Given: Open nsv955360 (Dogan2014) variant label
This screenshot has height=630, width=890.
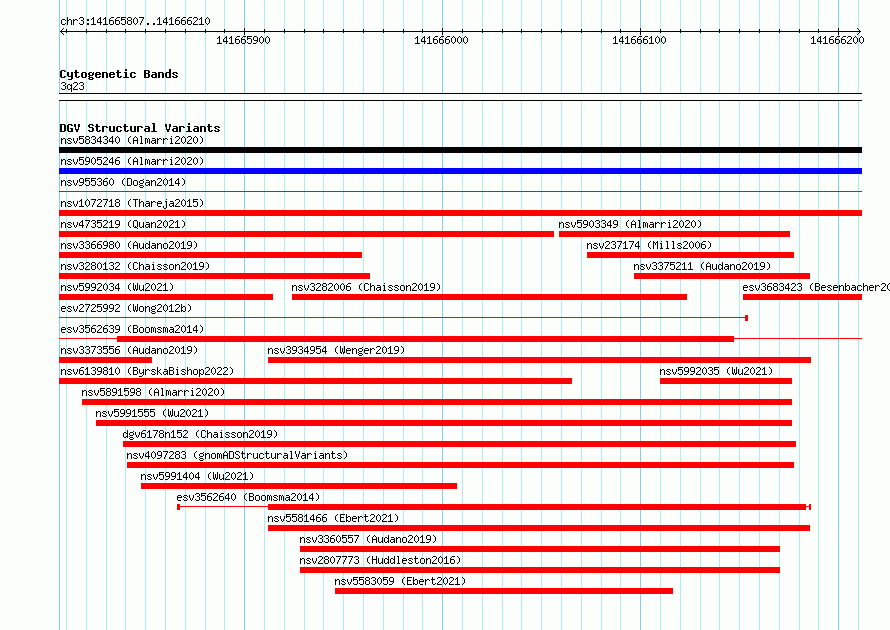Looking at the screenshot, I should (x=123, y=182).
